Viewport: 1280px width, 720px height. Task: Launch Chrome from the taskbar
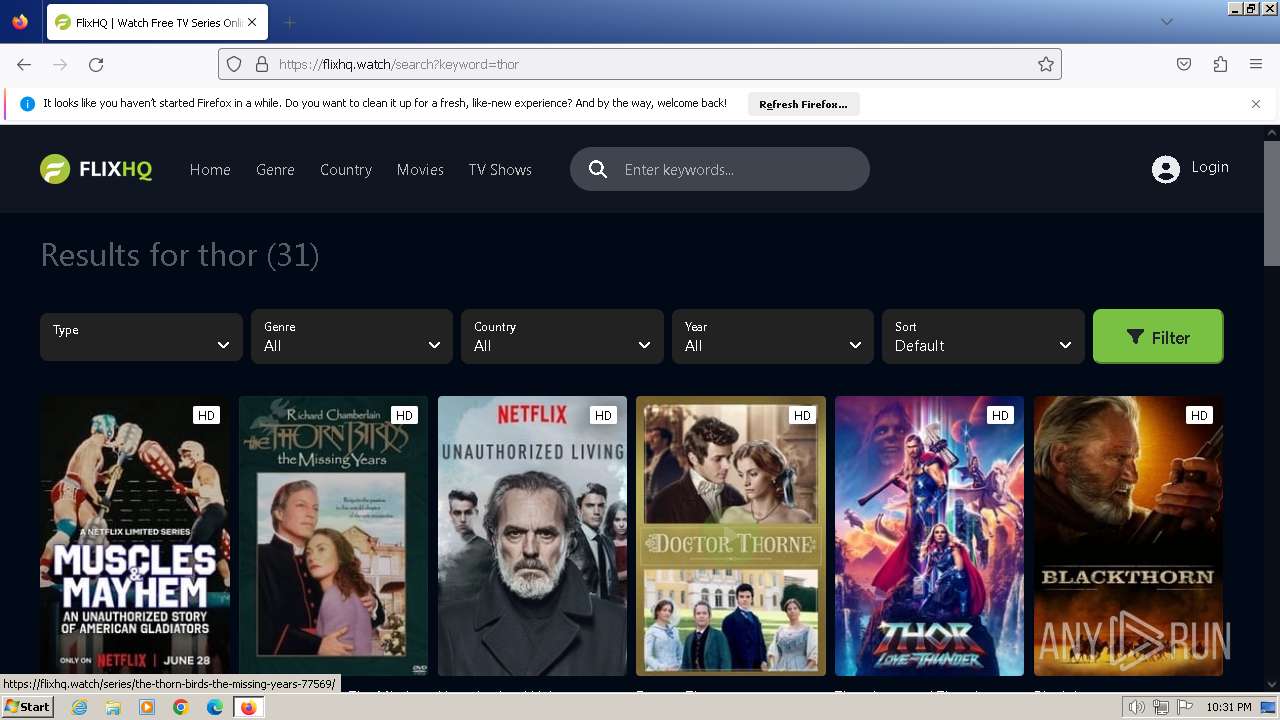click(x=181, y=707)
